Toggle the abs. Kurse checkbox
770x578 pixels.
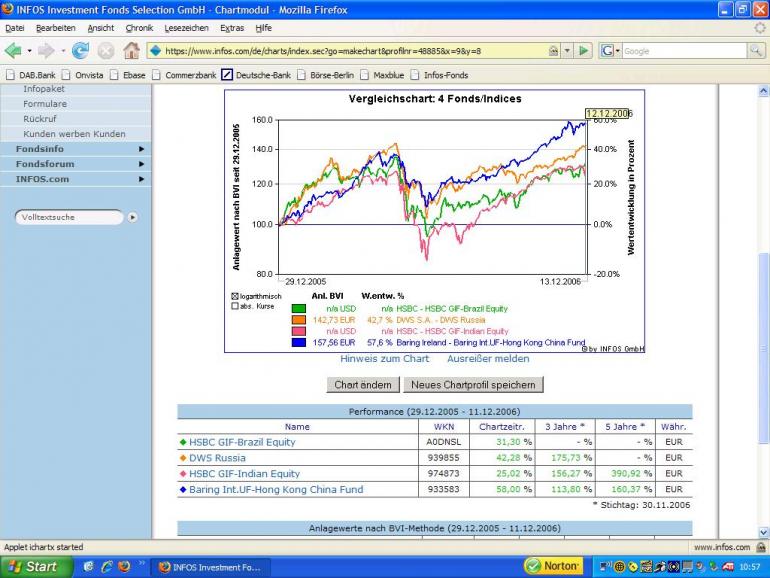pyautogui.click(x=235, y=306)
